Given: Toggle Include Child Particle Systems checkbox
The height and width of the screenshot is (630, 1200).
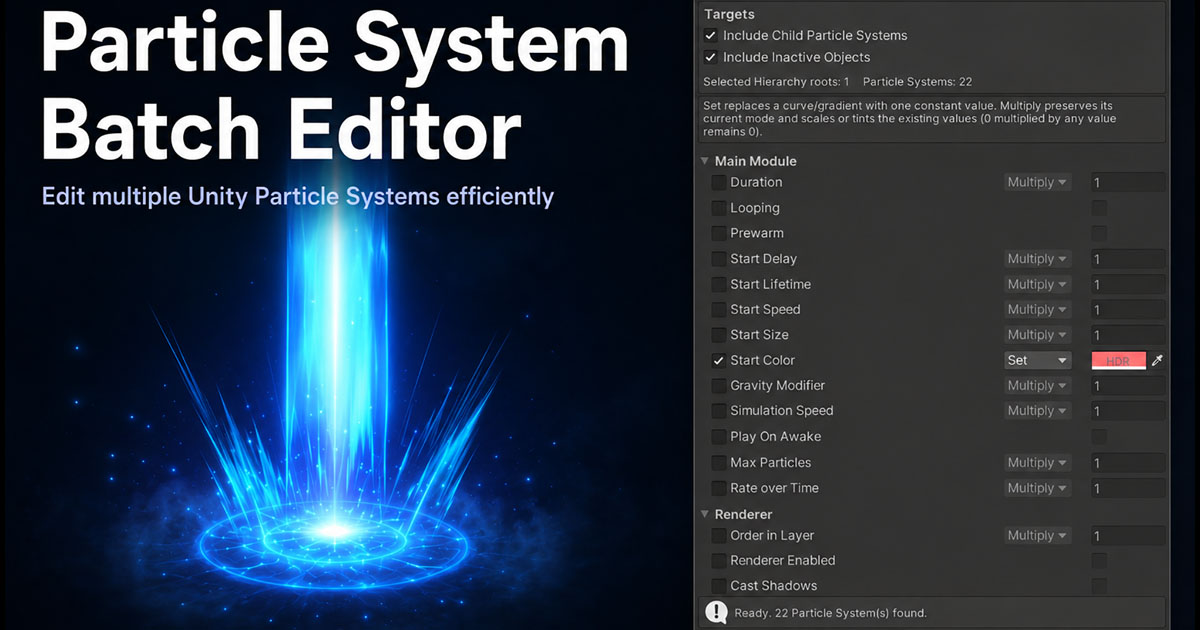Looking at the screenshot, I should click(x=711, y=35).
